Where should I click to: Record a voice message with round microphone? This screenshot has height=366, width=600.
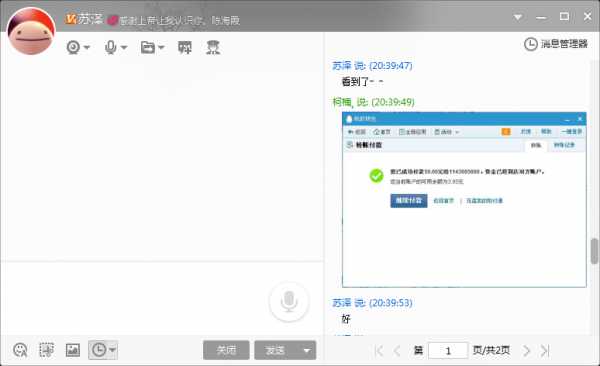(x=289, y=302)
